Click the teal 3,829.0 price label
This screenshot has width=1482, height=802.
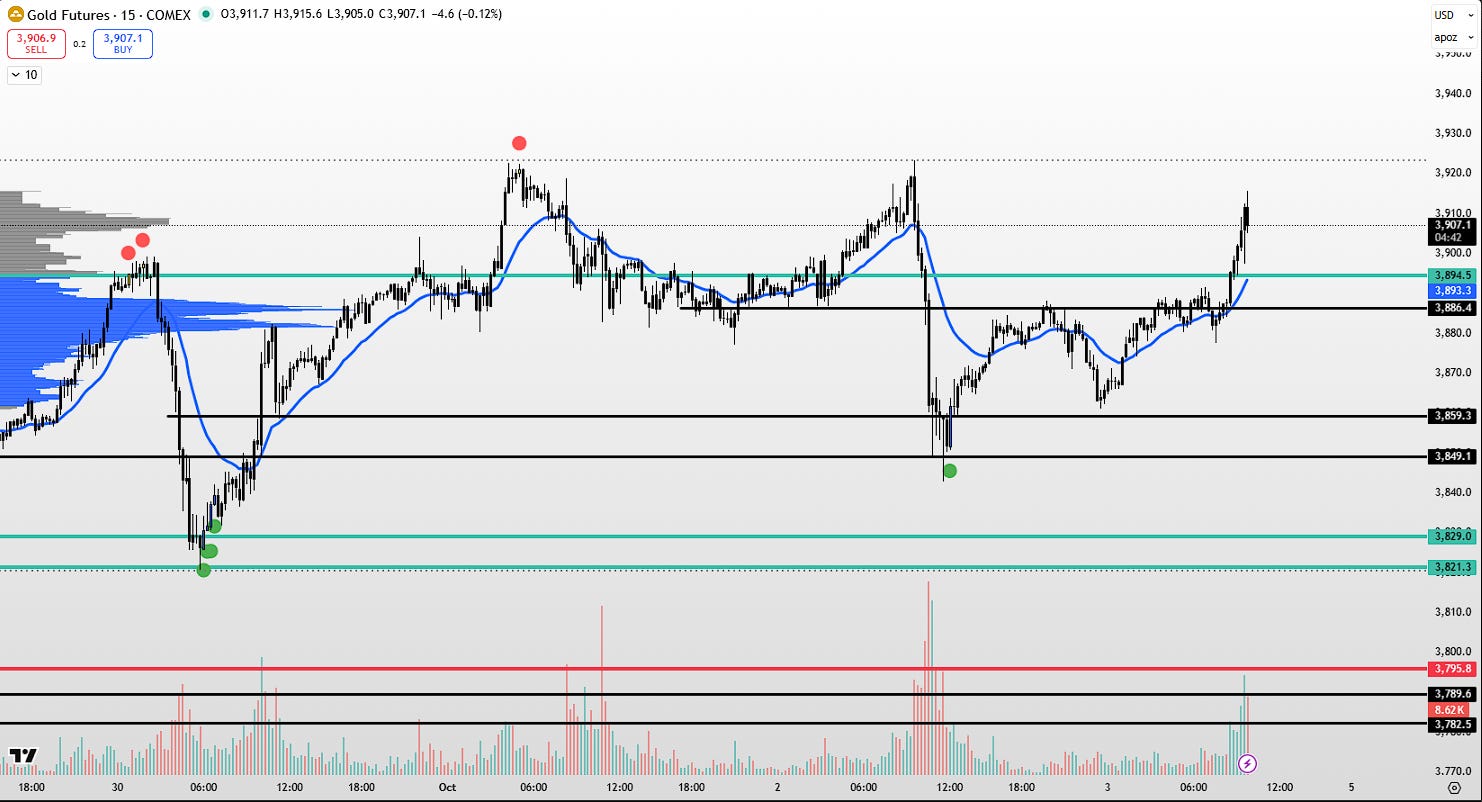coord(1453,536)
